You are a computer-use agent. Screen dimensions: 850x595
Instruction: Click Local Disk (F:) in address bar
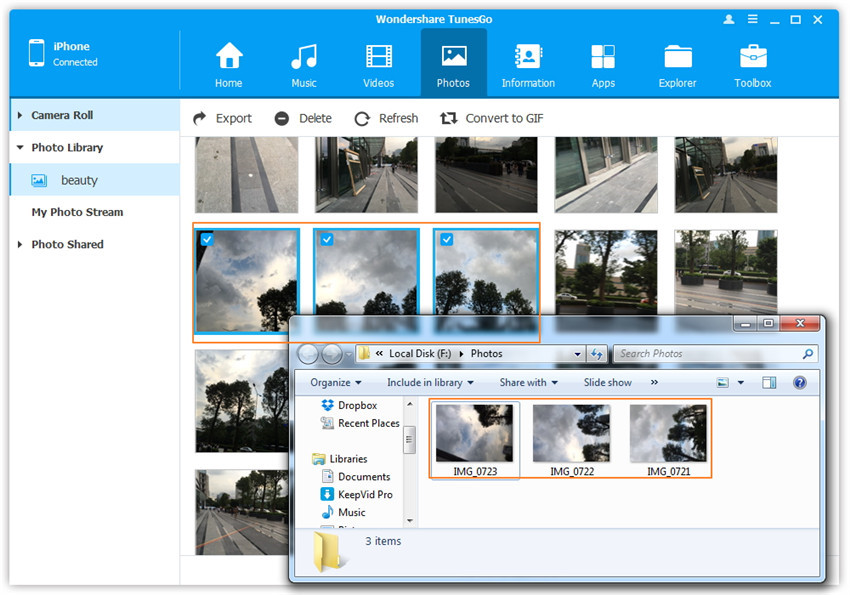pos(420,354)
